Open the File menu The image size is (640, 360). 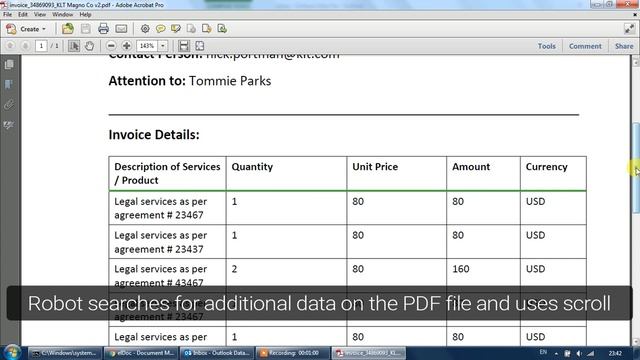7,14
